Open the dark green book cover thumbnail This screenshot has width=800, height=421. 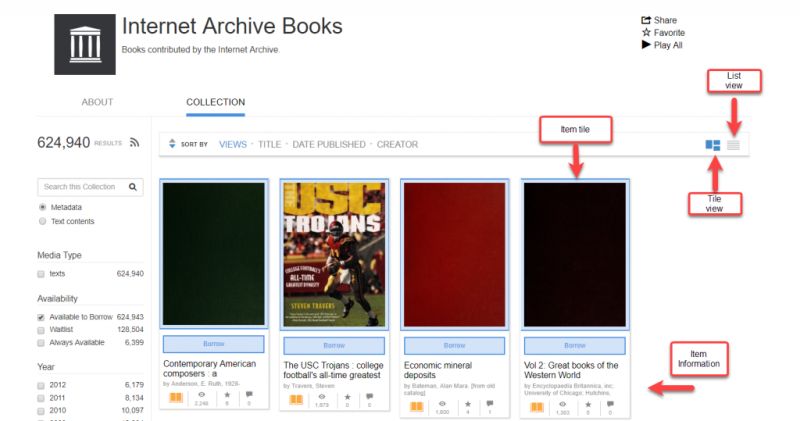(x=214, y=254)
